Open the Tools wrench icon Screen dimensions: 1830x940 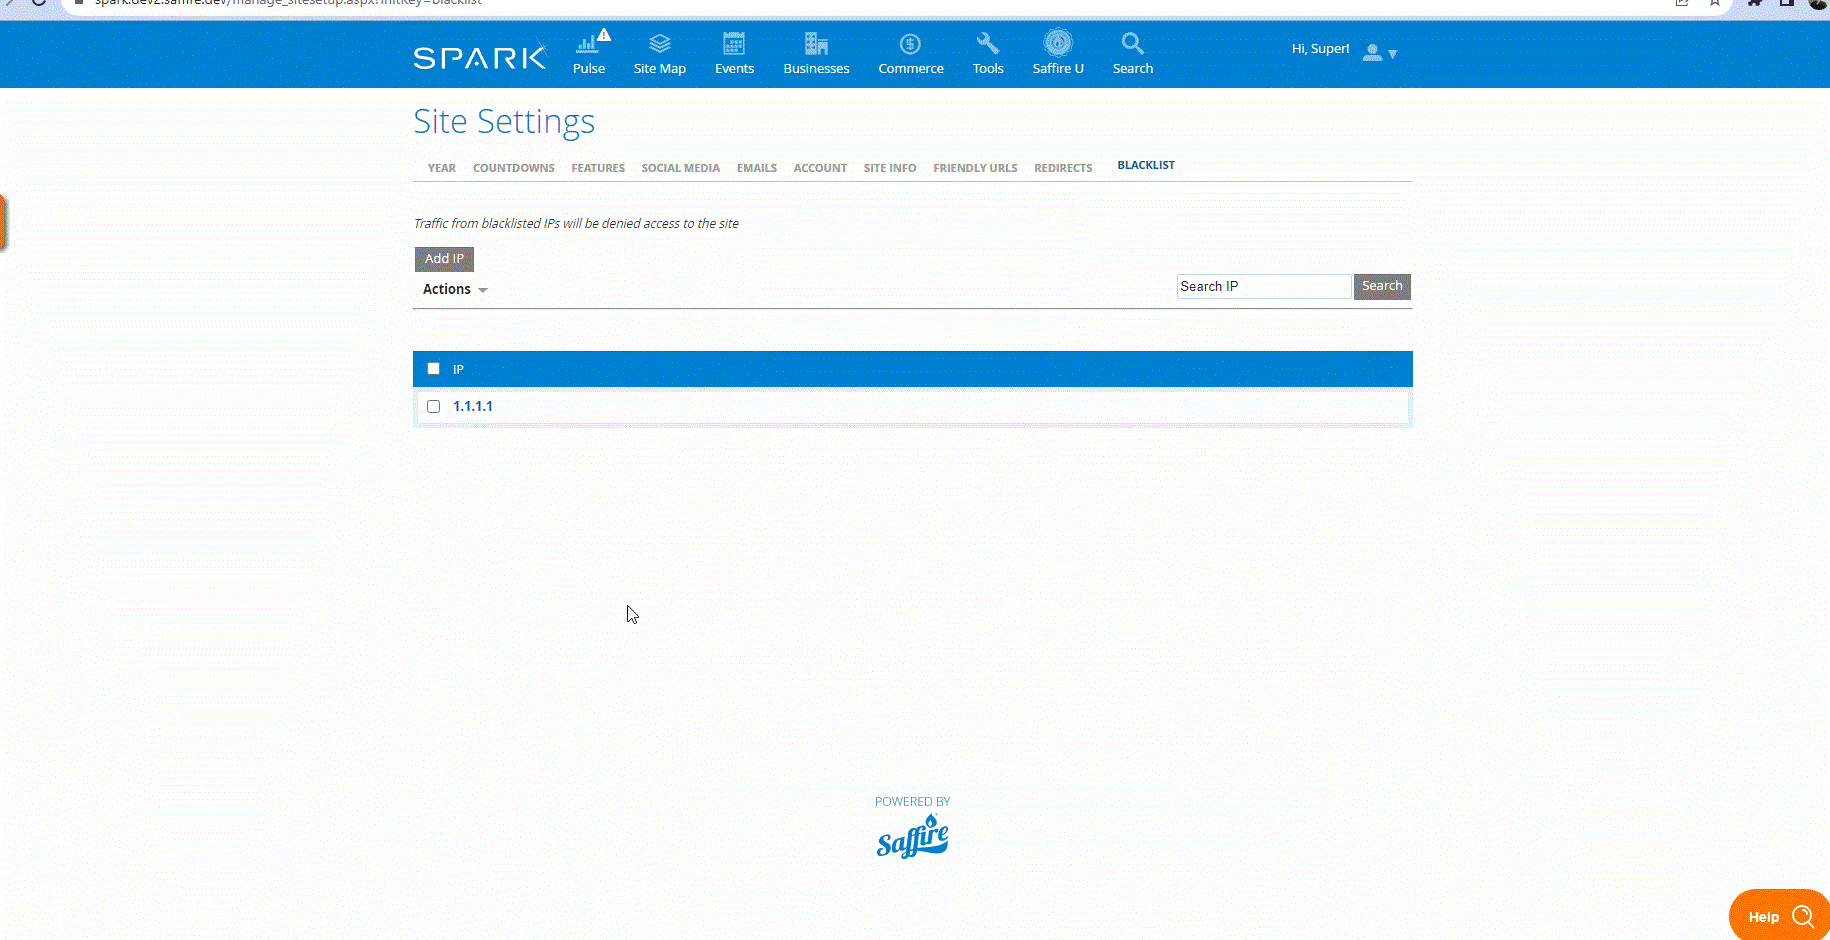point(987,45)
